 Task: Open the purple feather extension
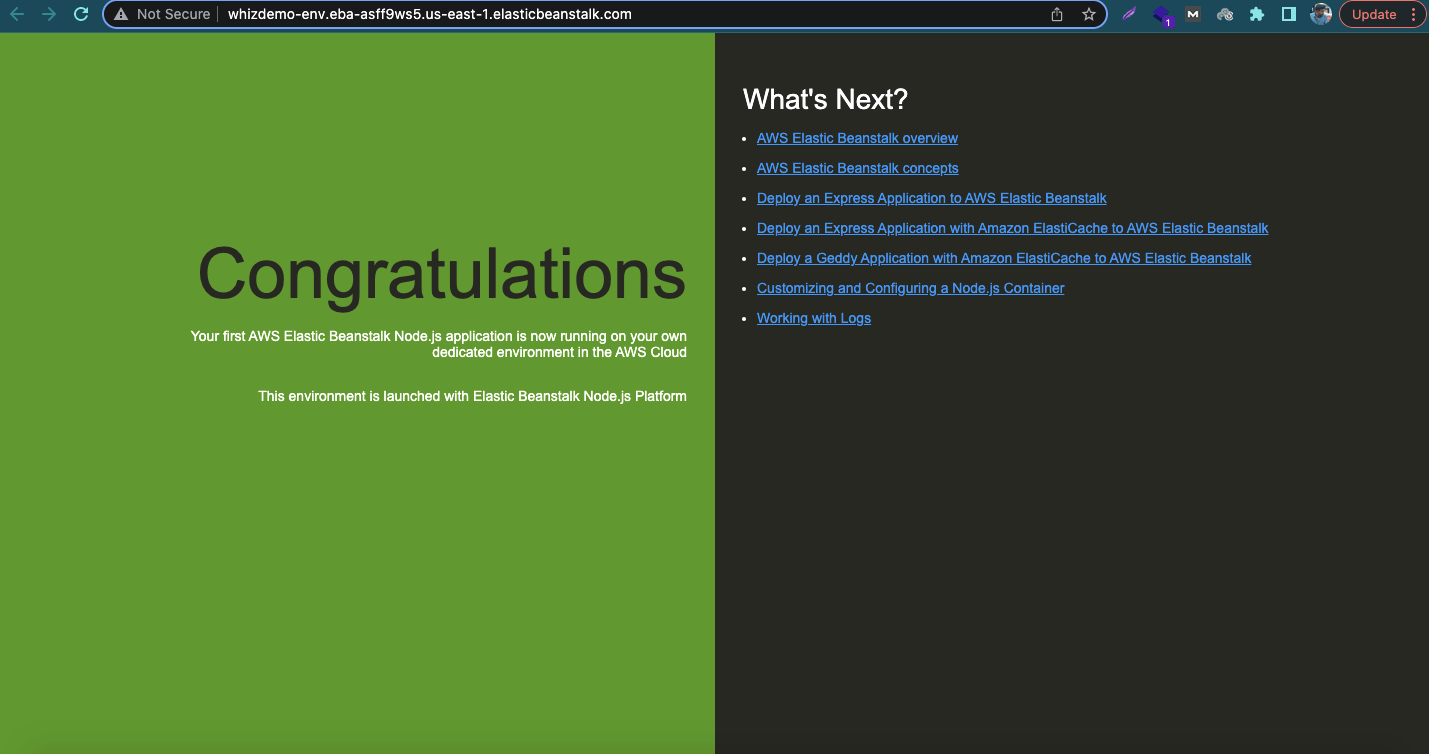click(x=1129, y=14)
